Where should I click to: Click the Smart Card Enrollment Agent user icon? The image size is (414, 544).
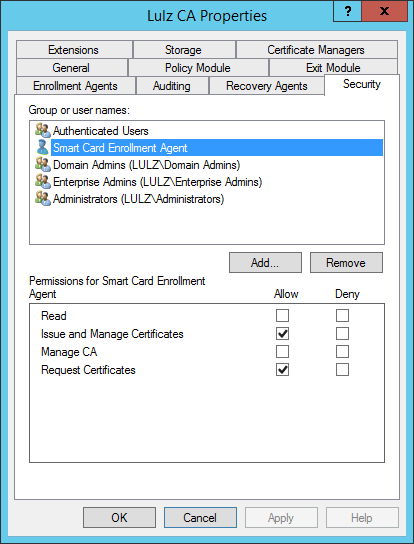pos(43,147)
